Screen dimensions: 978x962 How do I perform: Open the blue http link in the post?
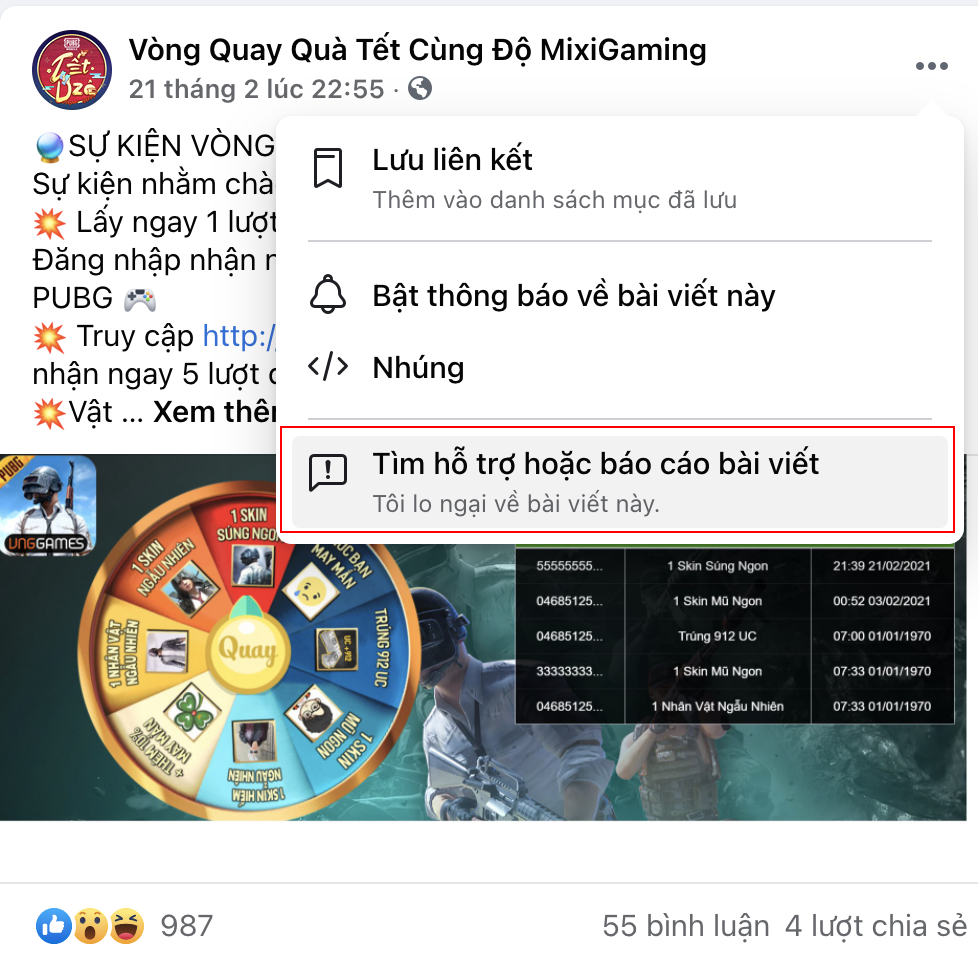click(x=240, y=337)
